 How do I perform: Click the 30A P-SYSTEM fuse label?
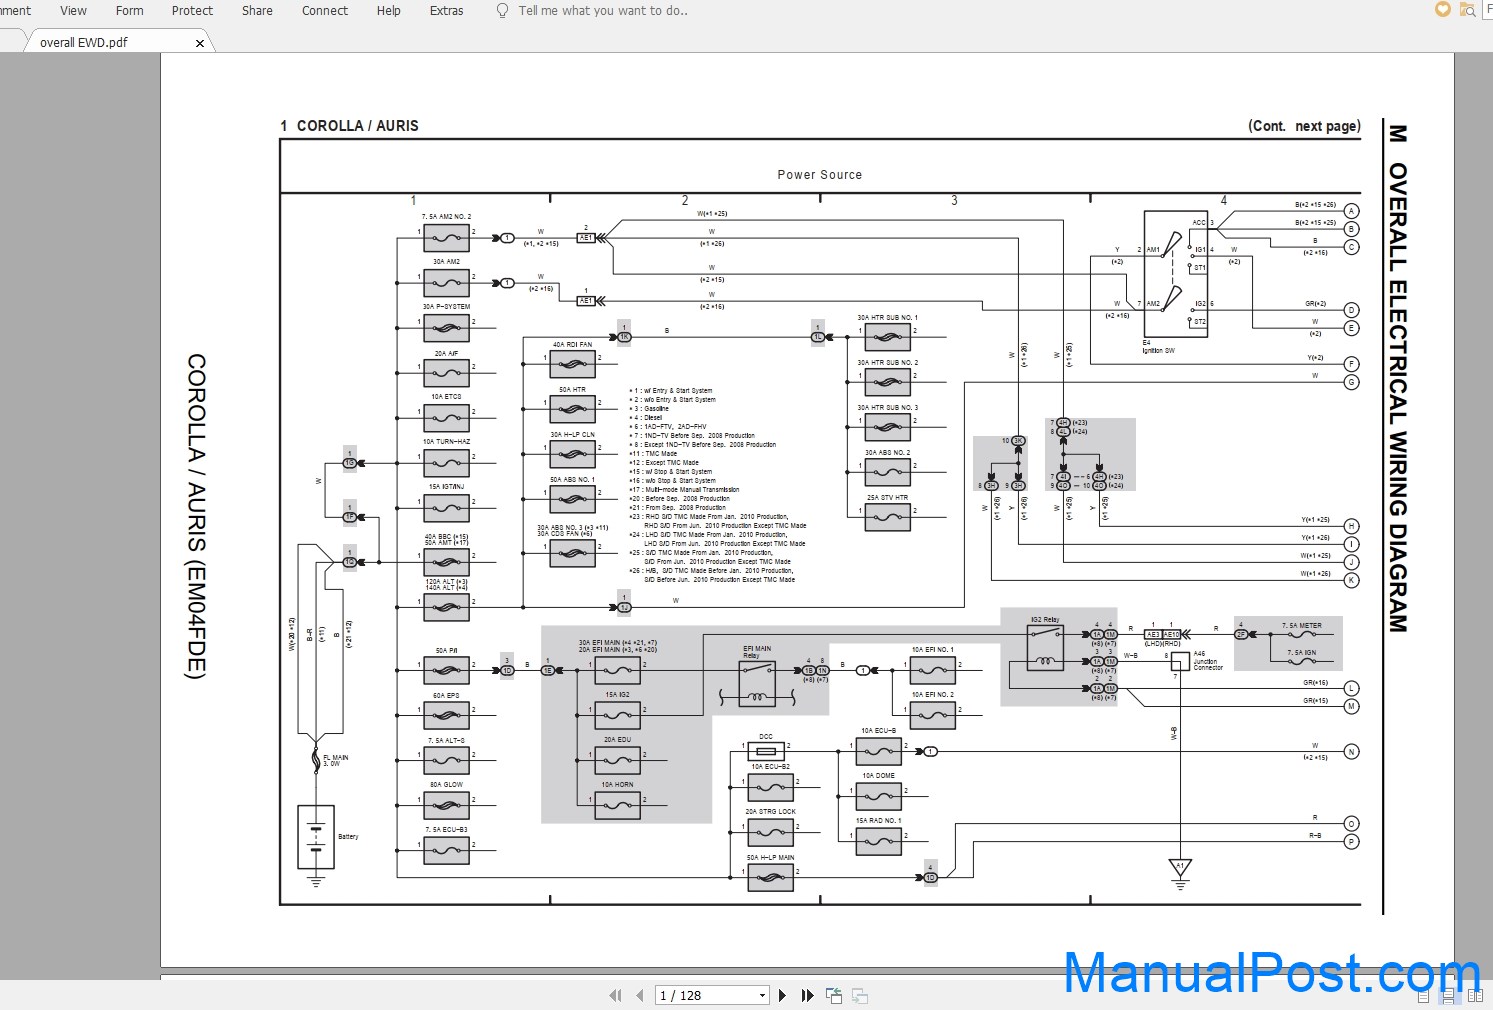coord(446,307)
